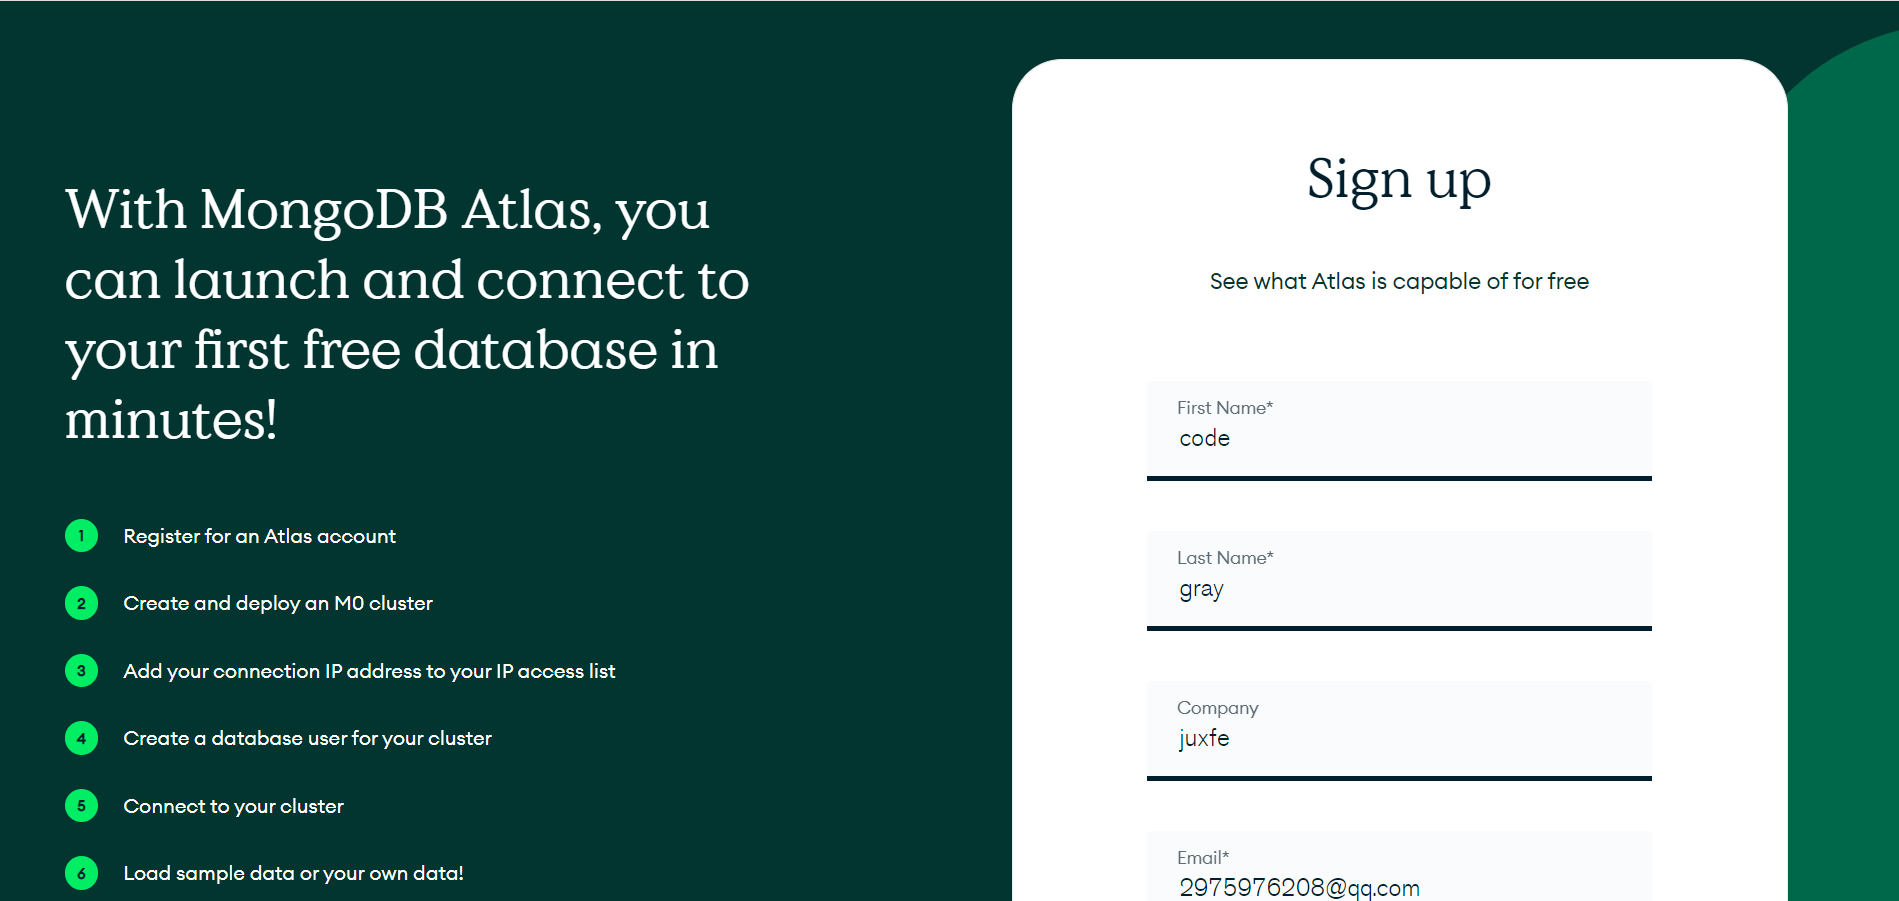The width and height of the screenshot is (1899, 901).
Task: Click 'Connect to your cluster' step text
Action: coord(233,806)
